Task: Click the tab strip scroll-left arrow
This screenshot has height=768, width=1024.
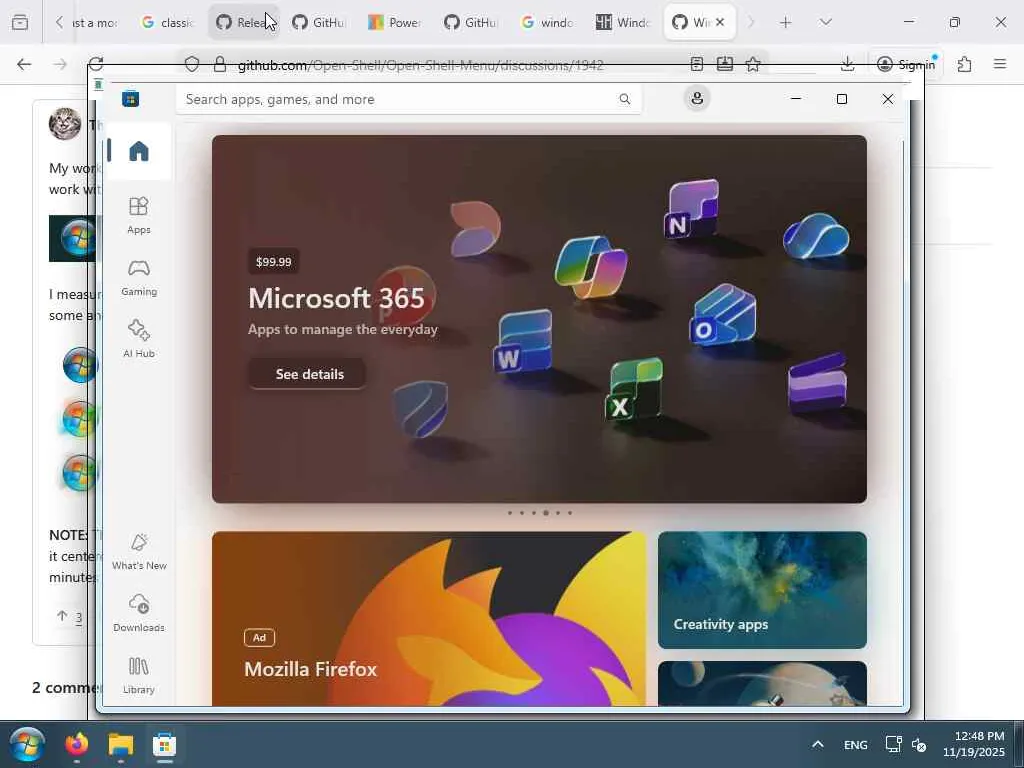Action: point(59,22)
